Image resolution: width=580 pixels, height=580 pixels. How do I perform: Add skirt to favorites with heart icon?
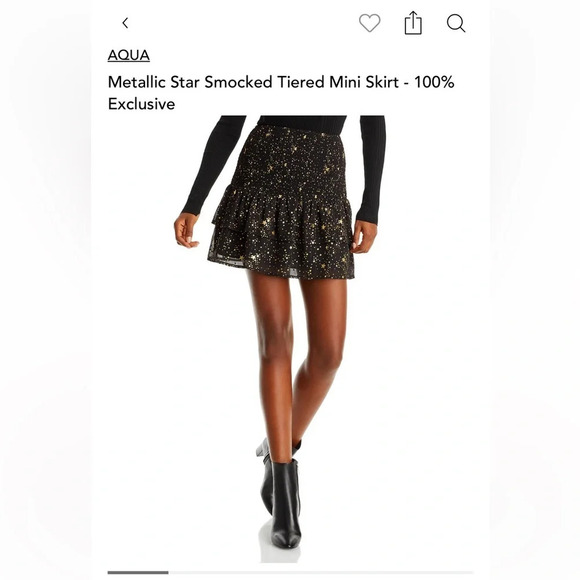coord(370,23)
